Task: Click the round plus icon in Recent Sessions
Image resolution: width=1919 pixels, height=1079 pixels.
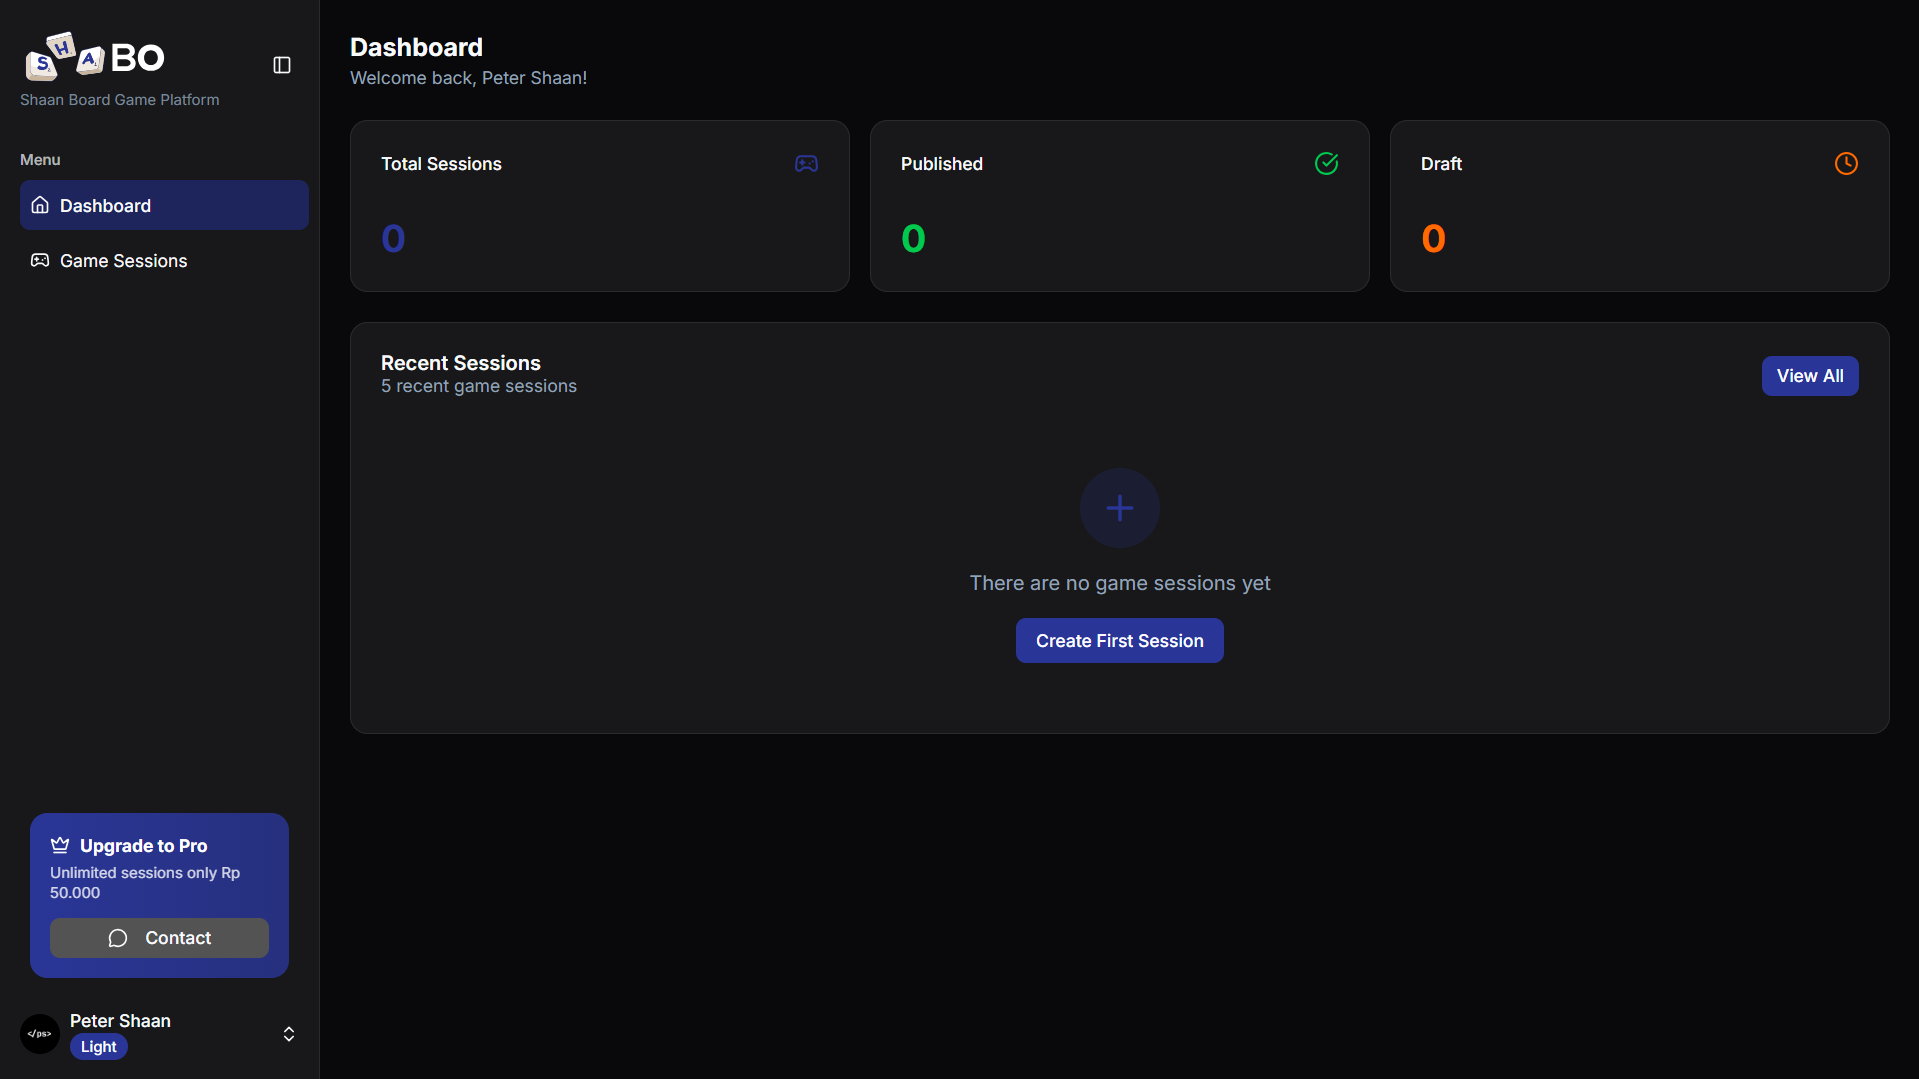Action: [x=1119, y=508]
